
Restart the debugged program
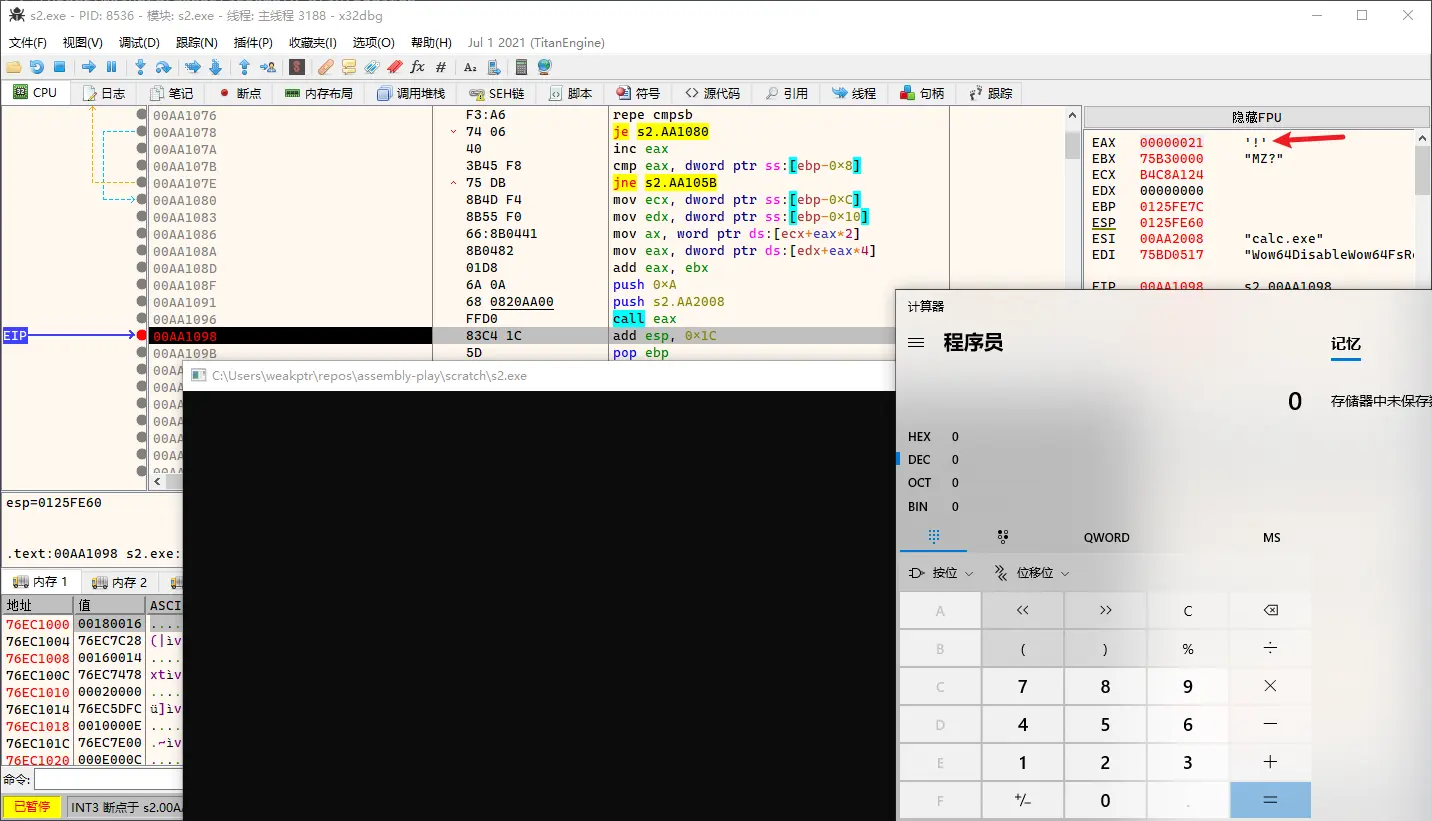[36, 67]
